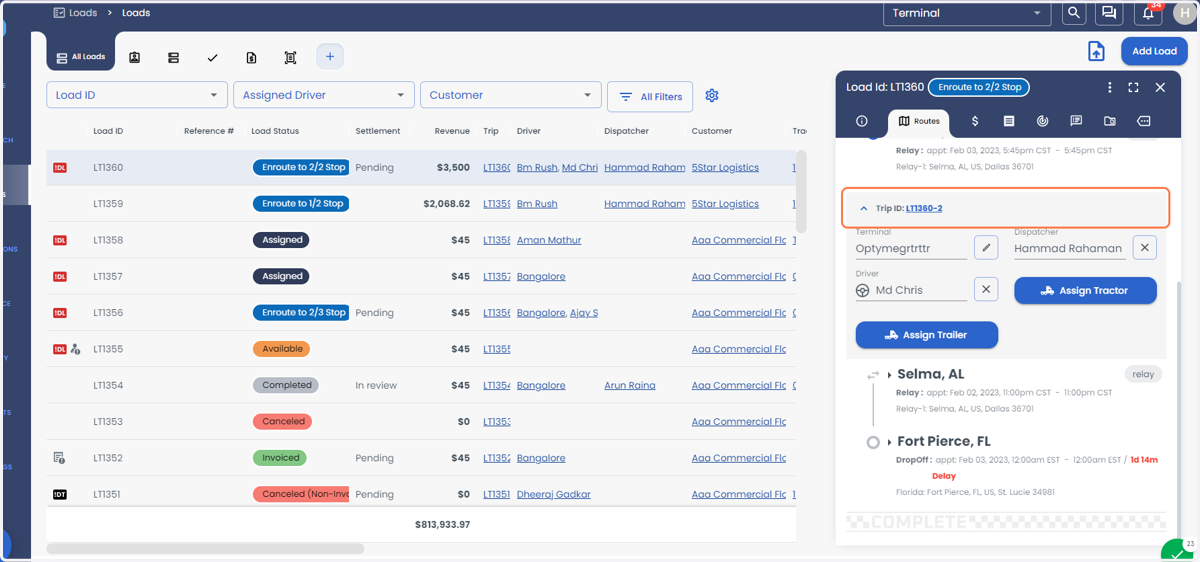Click Invoiced status of LT1352
Viewport: 1200px width, 562px height.
(280, 458)
